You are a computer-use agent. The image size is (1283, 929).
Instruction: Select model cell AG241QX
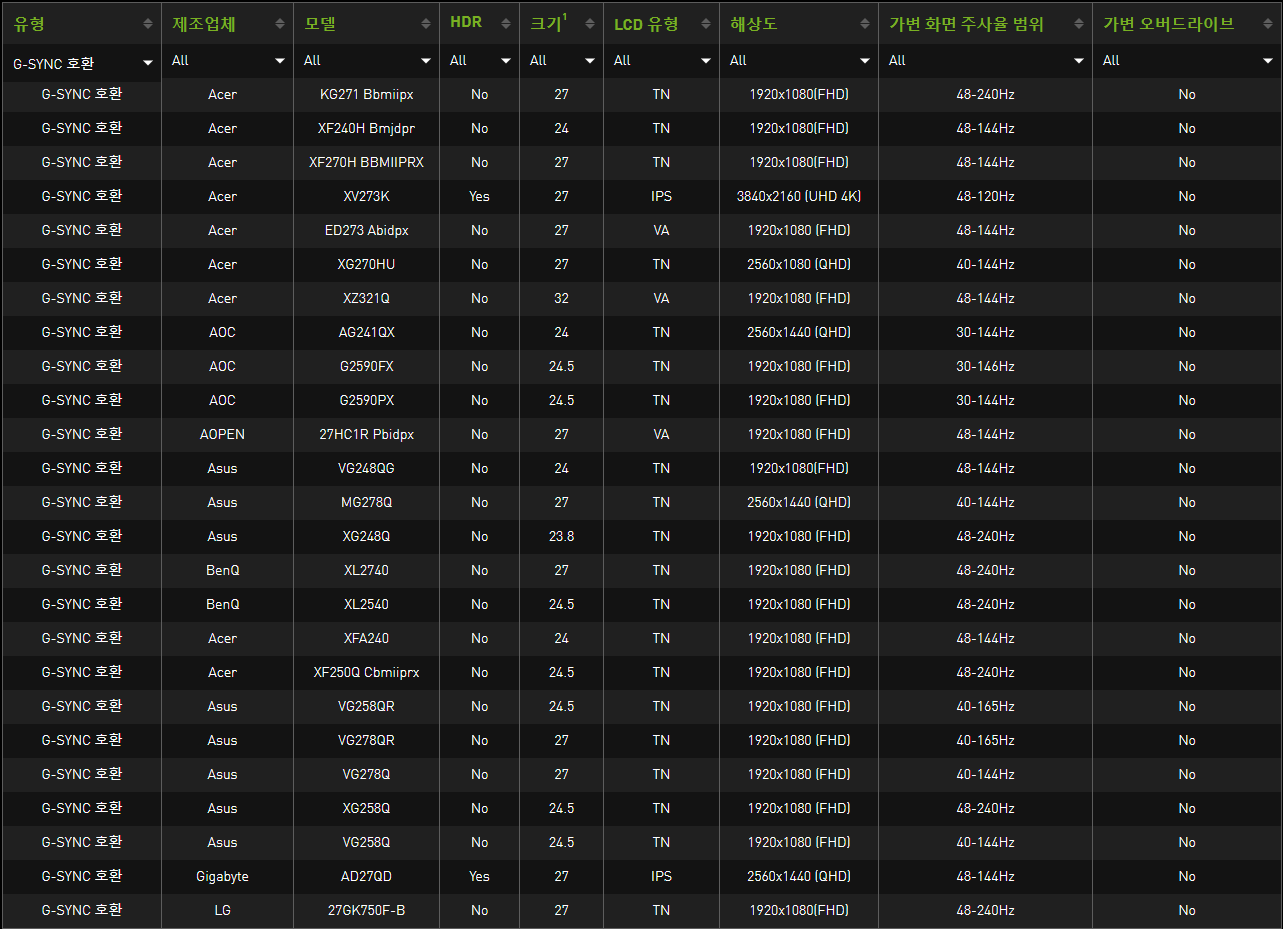(366, 333)
